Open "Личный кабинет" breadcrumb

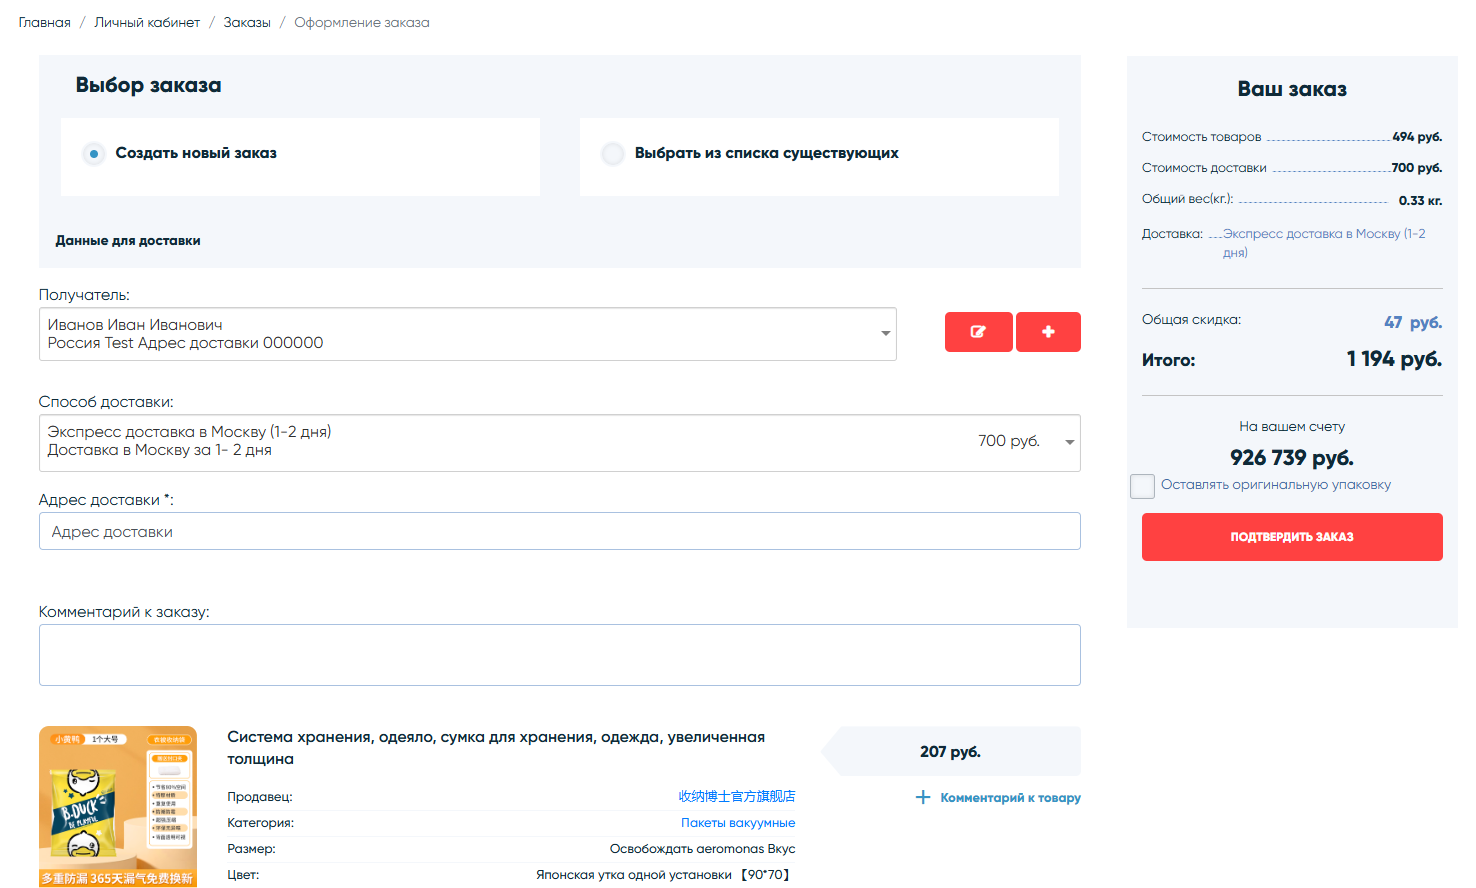tap(147, 22)
